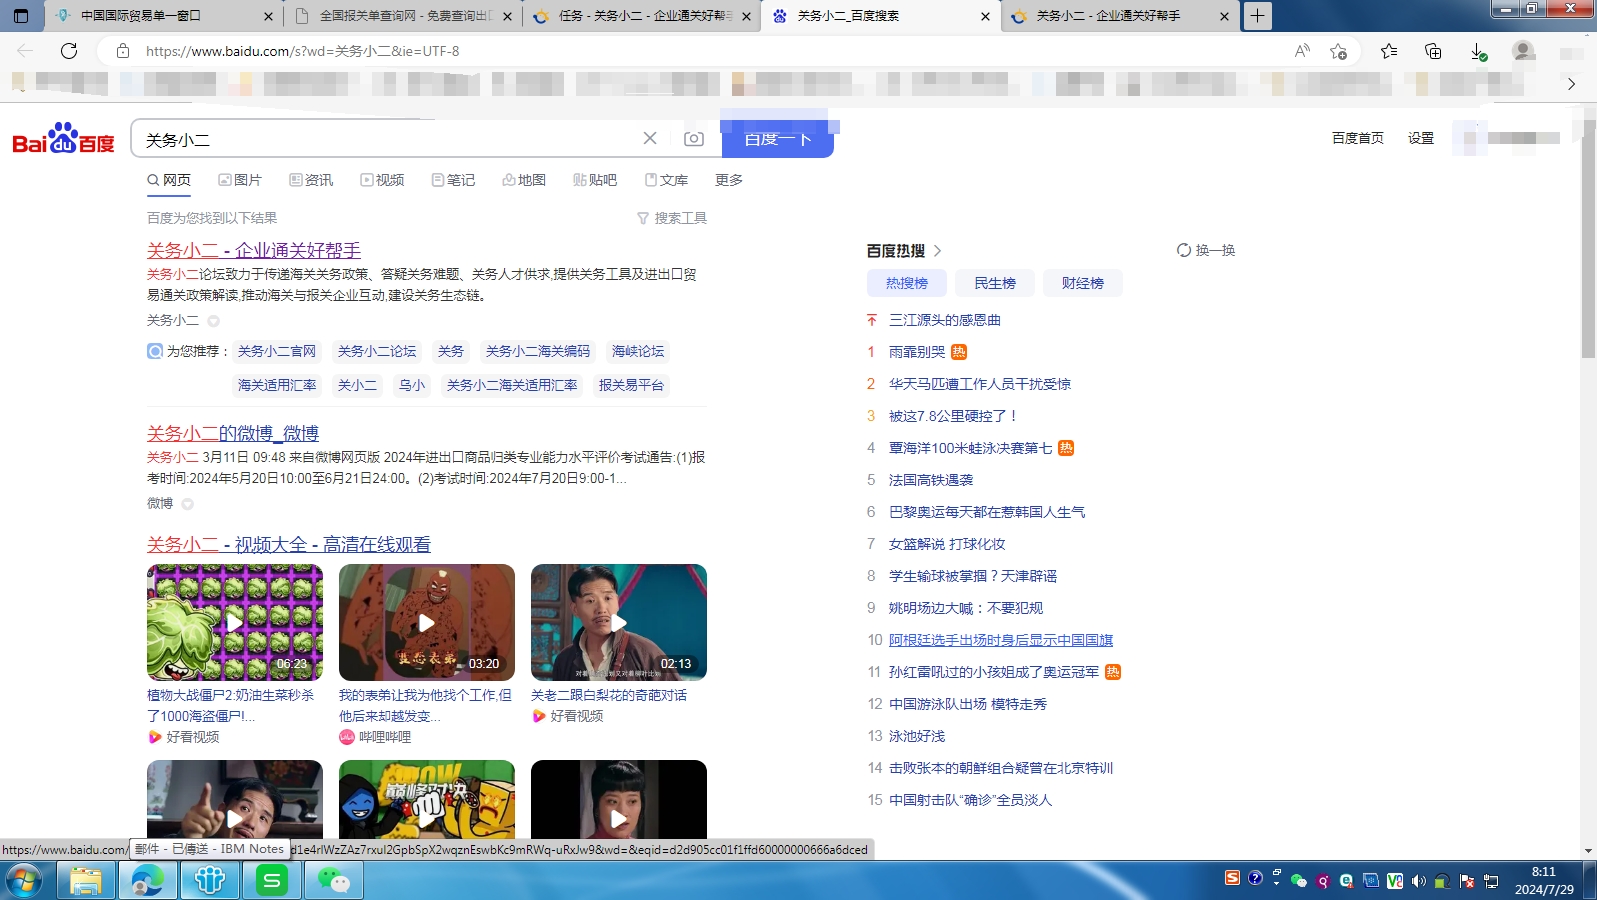Switch to the 笔记 search tab
The width and height of the screenshot is (1597, 900).
[x=454, y=180]
